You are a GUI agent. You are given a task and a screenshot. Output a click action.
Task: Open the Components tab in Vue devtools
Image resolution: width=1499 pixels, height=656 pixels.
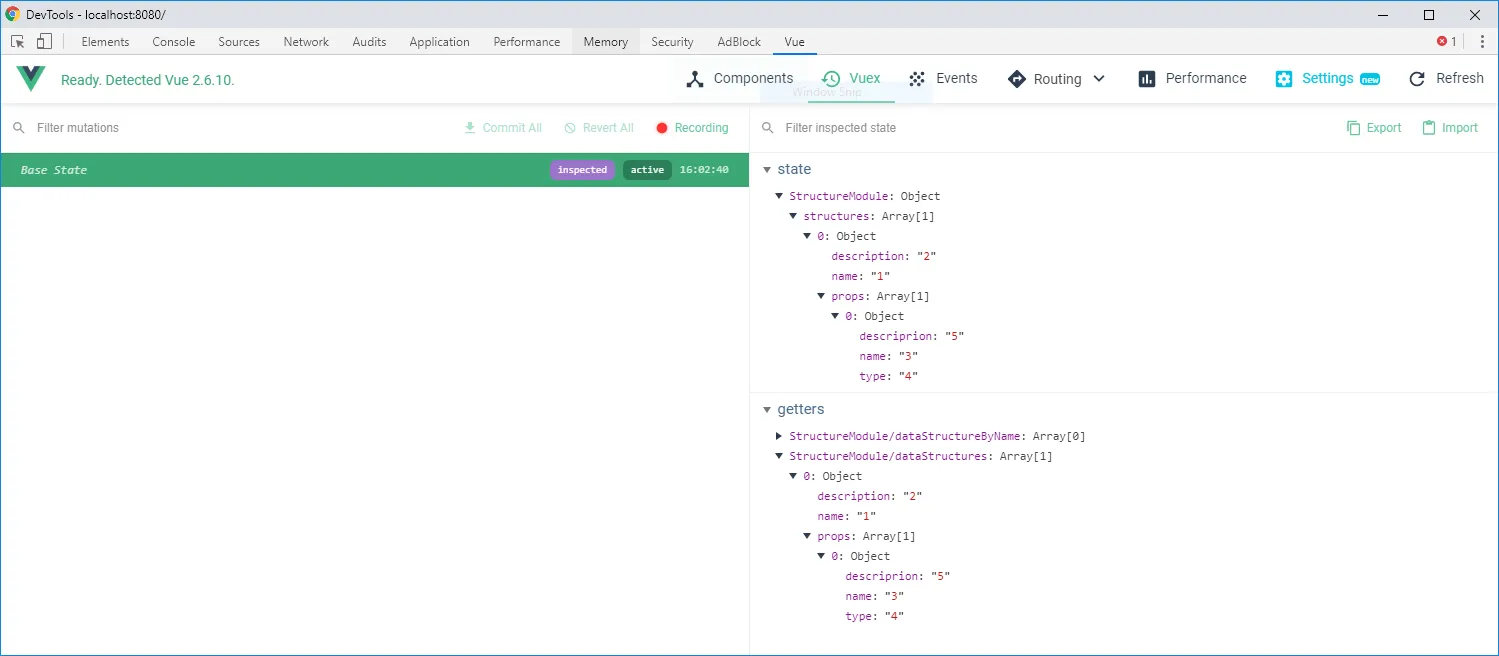pyautogui.click(x=740, y=79)
